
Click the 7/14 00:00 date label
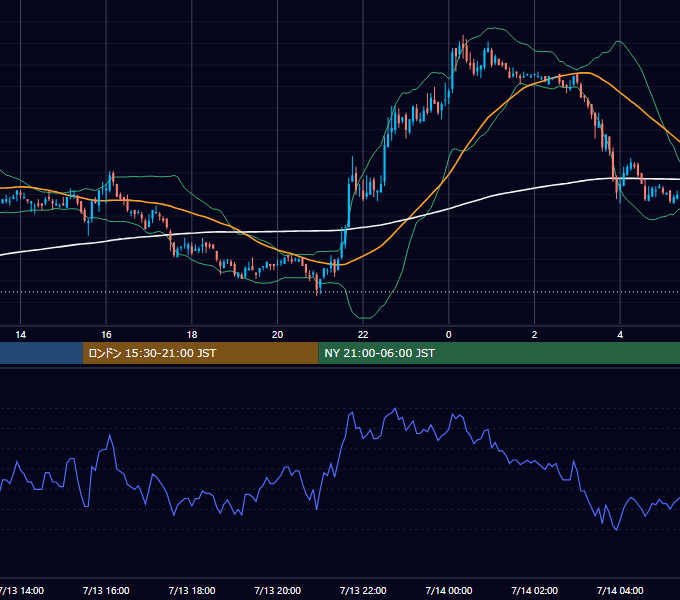pos(449,590)
